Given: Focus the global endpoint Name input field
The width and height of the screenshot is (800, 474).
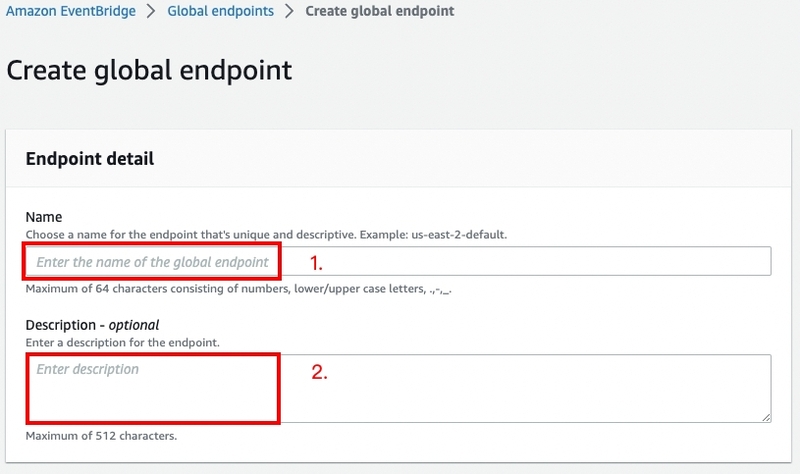Looking at the screenshot, I should click(x=398, y=261).
